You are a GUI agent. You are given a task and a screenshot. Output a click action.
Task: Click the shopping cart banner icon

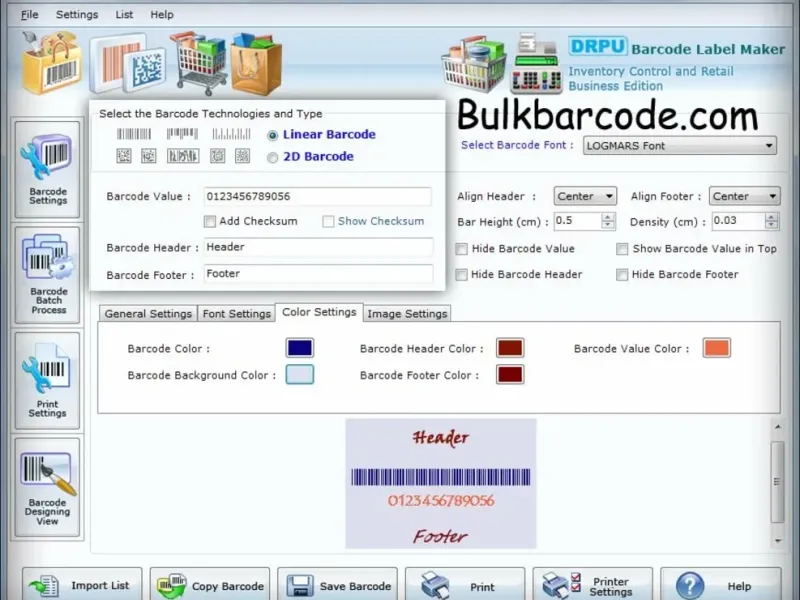(x=199, y=63)
